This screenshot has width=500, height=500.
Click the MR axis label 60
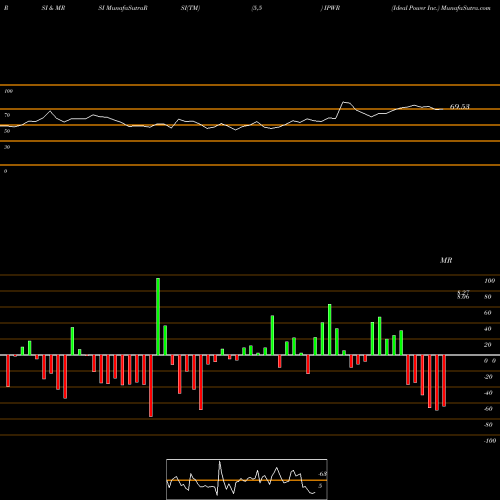tap(488, 313)
